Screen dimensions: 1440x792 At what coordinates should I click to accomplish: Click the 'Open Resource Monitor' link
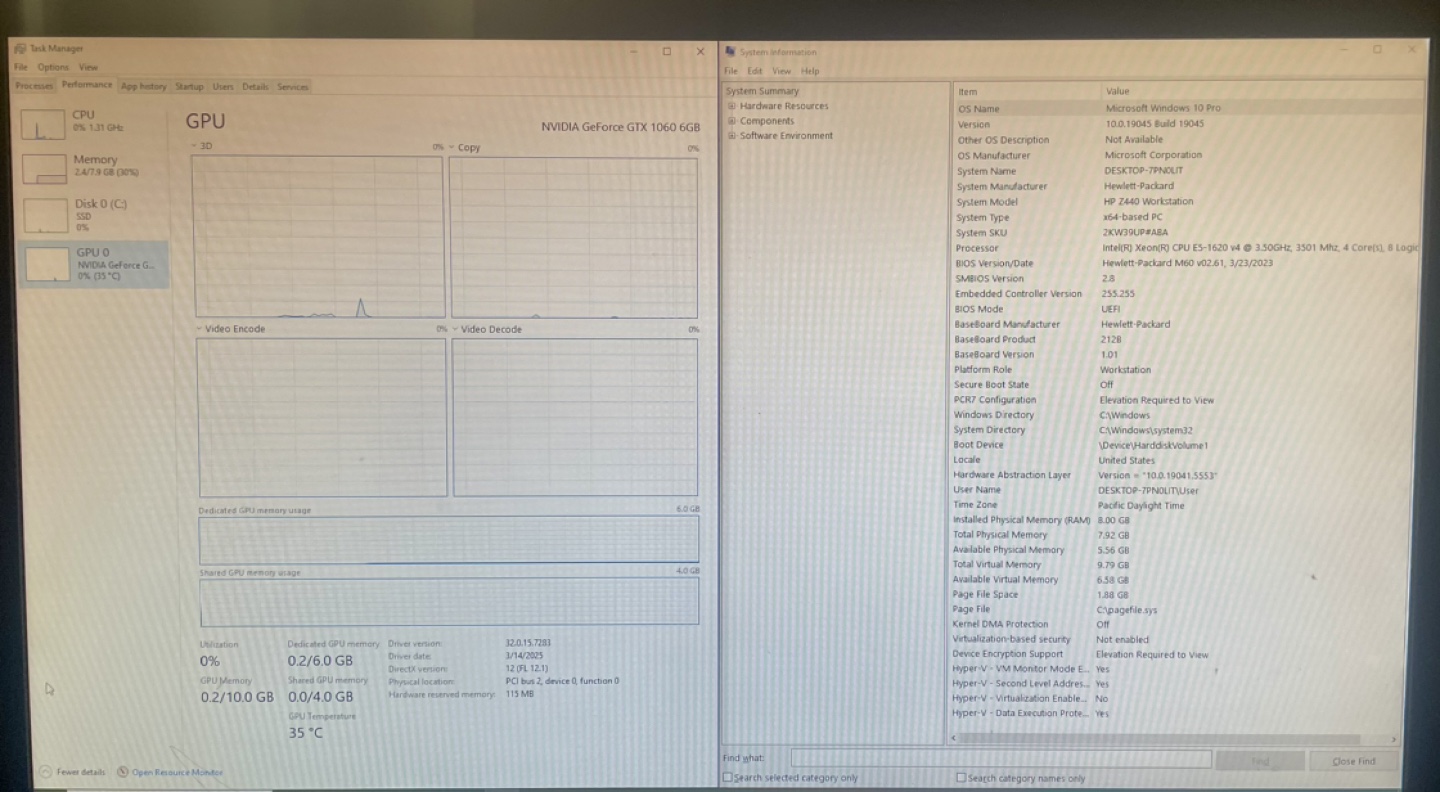click(178, 772)
